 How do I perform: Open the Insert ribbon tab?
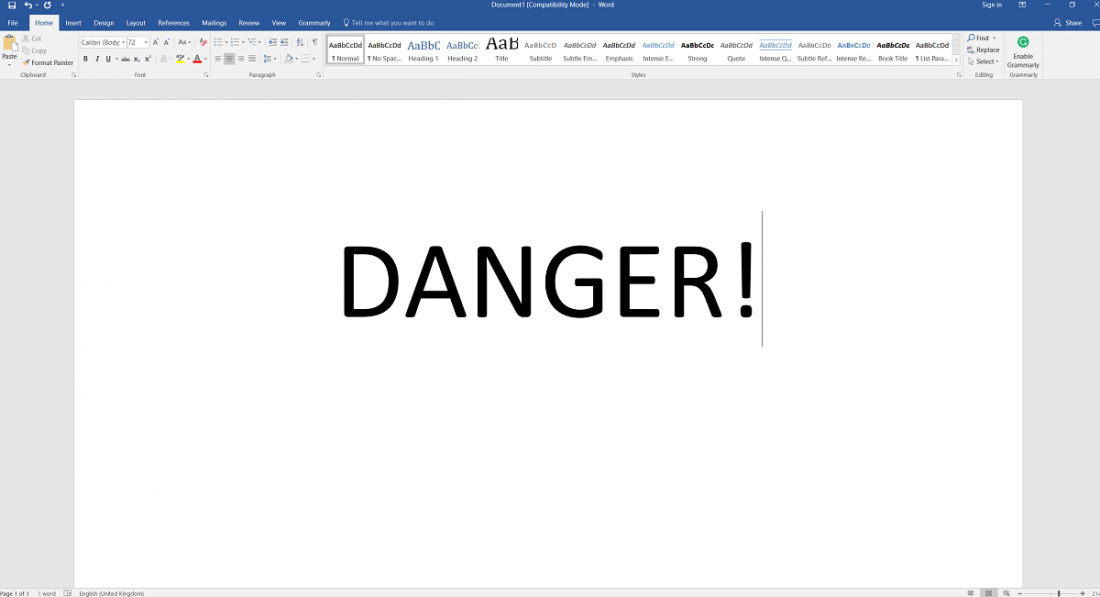pos(73,23)
